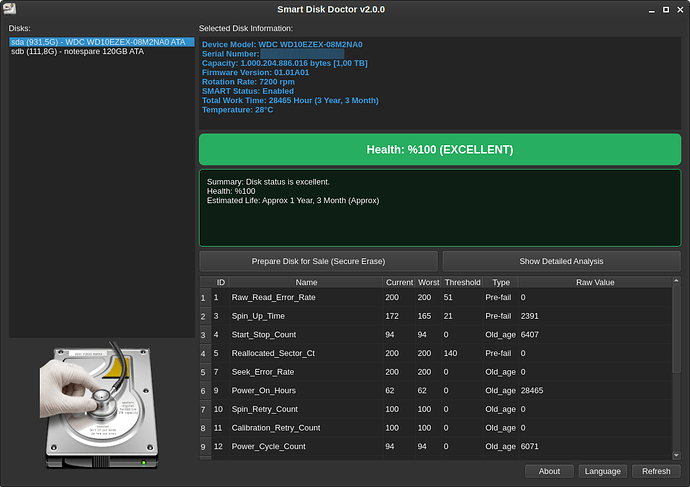The width and height of the screenshot is (690, 487).
Task: Sort table by Name column header
Action: (x=306, y=283)
